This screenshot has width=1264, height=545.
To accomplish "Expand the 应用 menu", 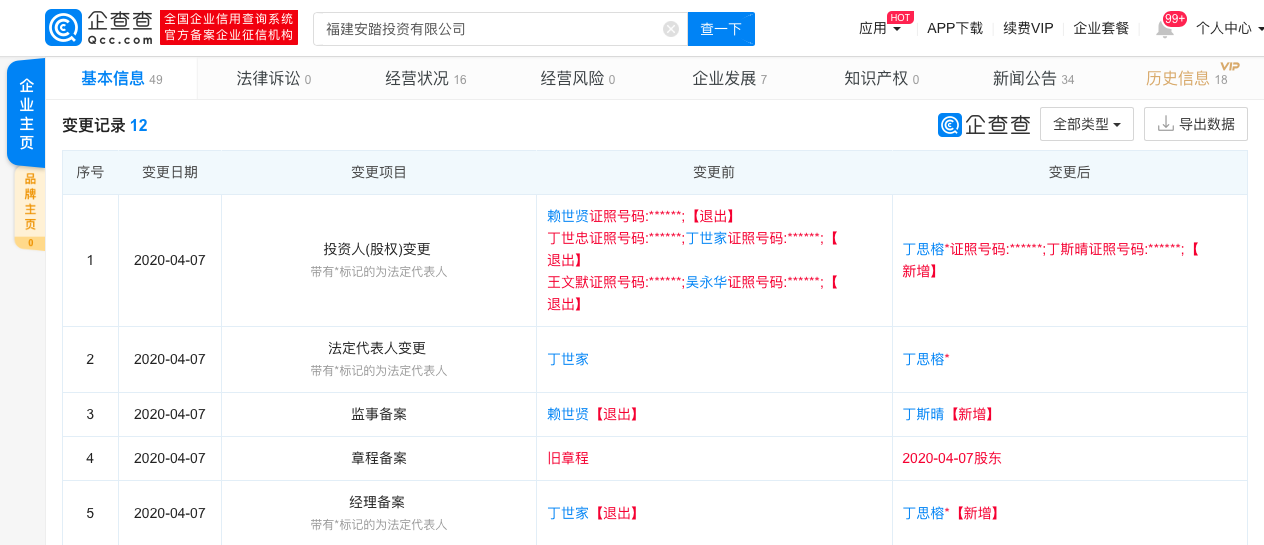I will pyautogui.click(x=880, y=28).
